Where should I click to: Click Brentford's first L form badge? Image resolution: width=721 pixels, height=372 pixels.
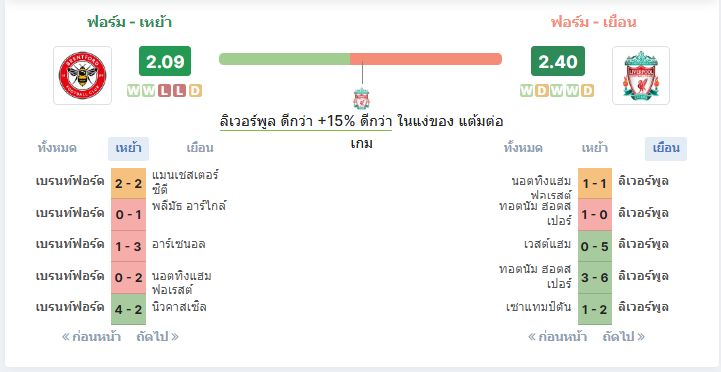pyautogui.click(x=164, y=91)
